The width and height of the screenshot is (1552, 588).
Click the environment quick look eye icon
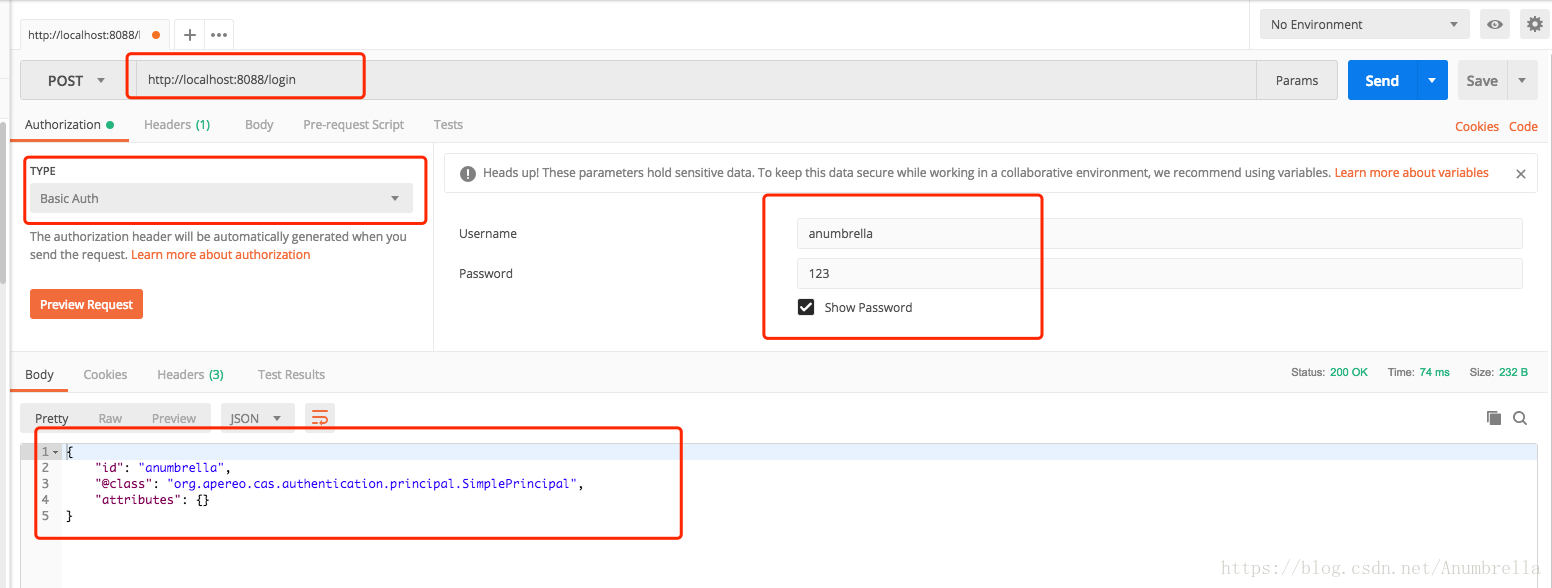pos(1495,25)
